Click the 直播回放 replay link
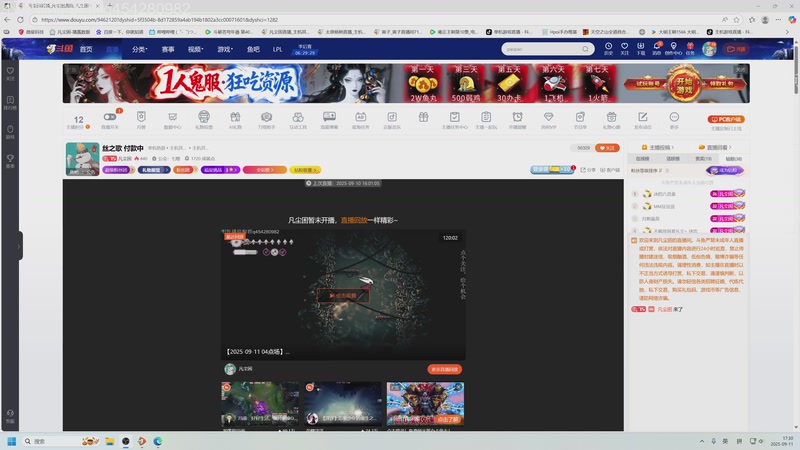 point(354,220)
